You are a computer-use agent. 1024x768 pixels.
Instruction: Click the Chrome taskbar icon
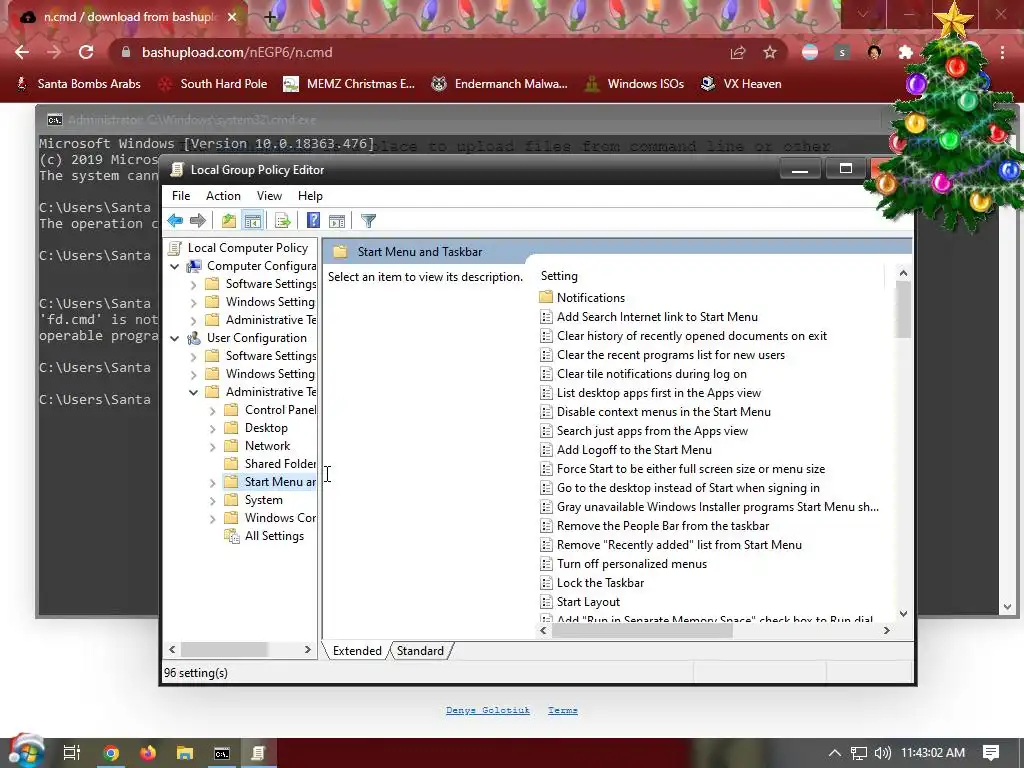tap(111, 753)
